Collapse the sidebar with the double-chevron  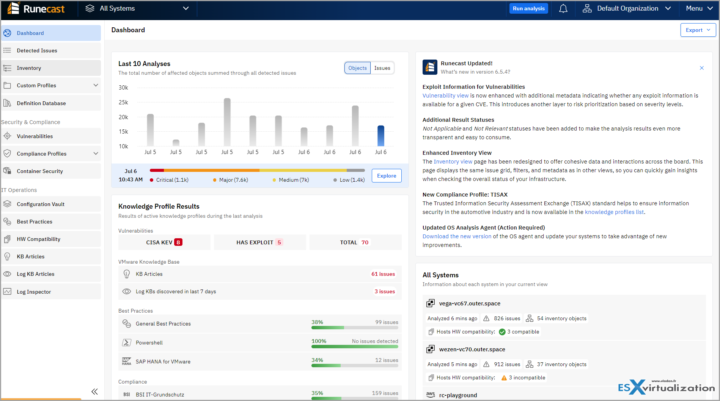click(94, 391)
